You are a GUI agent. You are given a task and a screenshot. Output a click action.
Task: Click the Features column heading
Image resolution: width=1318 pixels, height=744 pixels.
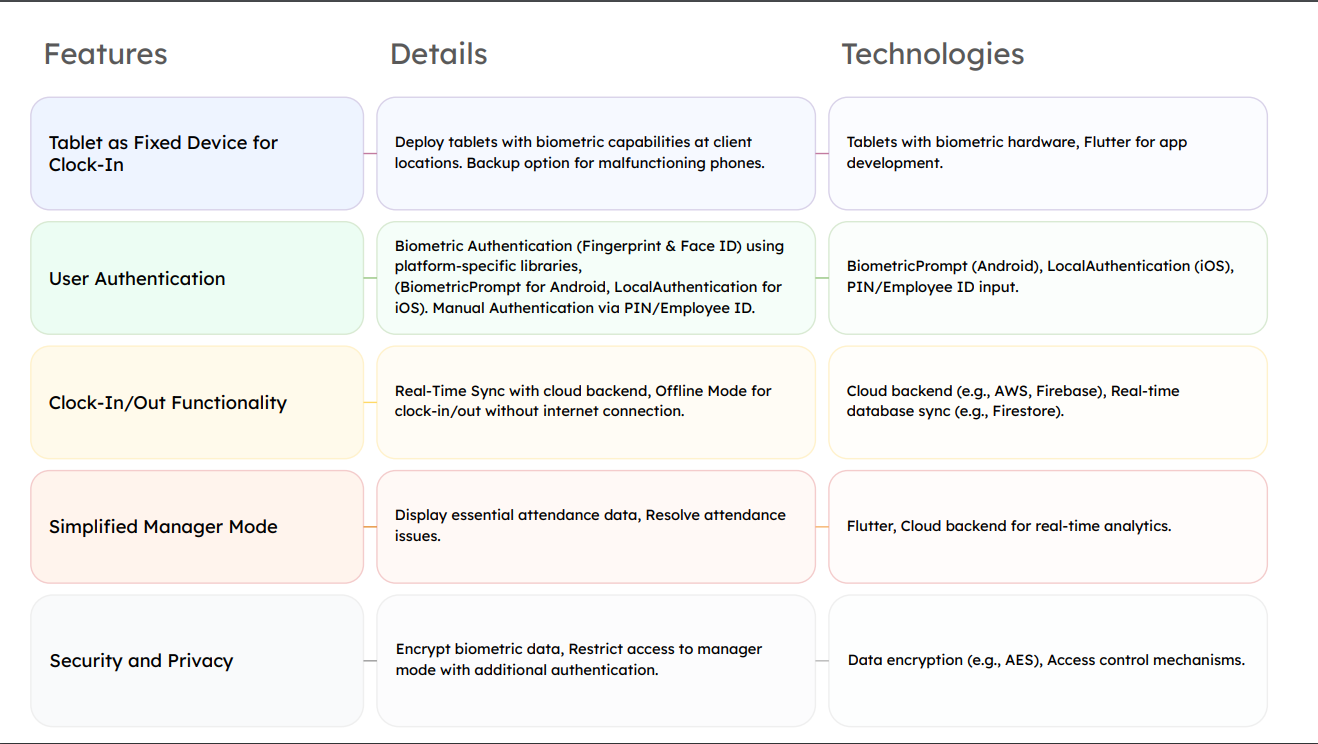click(105, 54)
